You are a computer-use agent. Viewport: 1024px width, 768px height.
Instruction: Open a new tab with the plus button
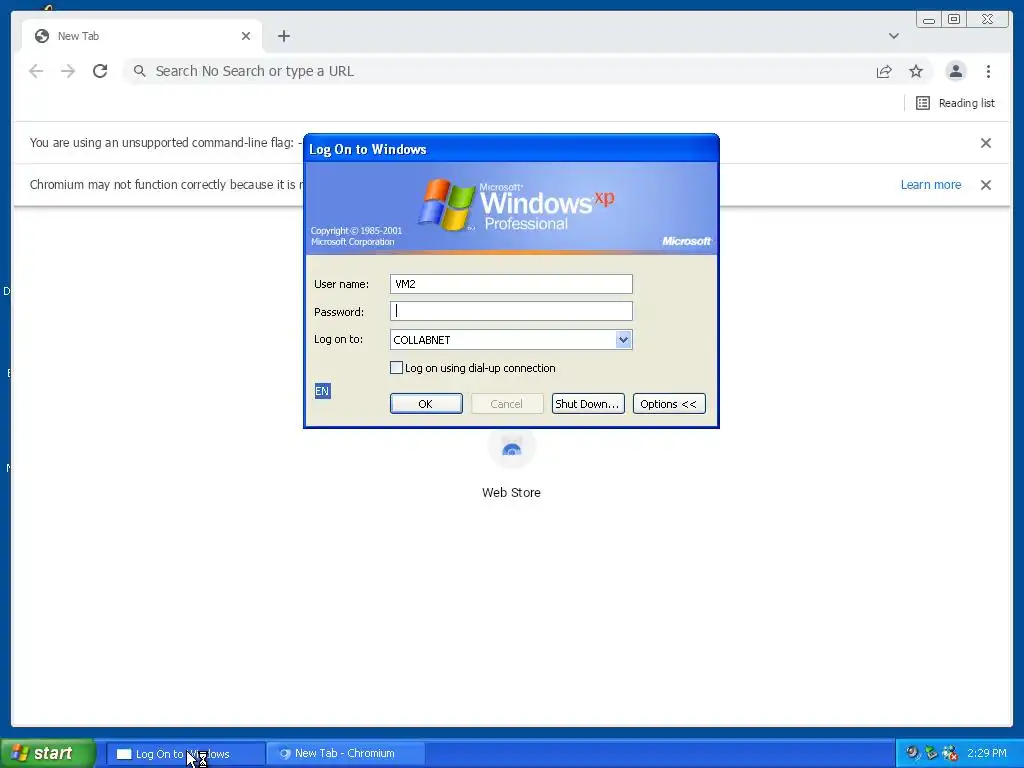(x=283, y=36)
